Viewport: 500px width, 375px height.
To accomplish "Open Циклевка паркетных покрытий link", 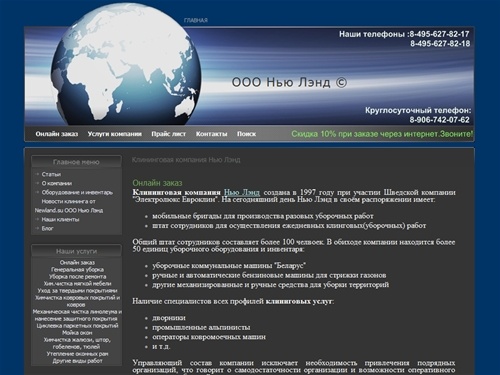I will pos(77,326).
